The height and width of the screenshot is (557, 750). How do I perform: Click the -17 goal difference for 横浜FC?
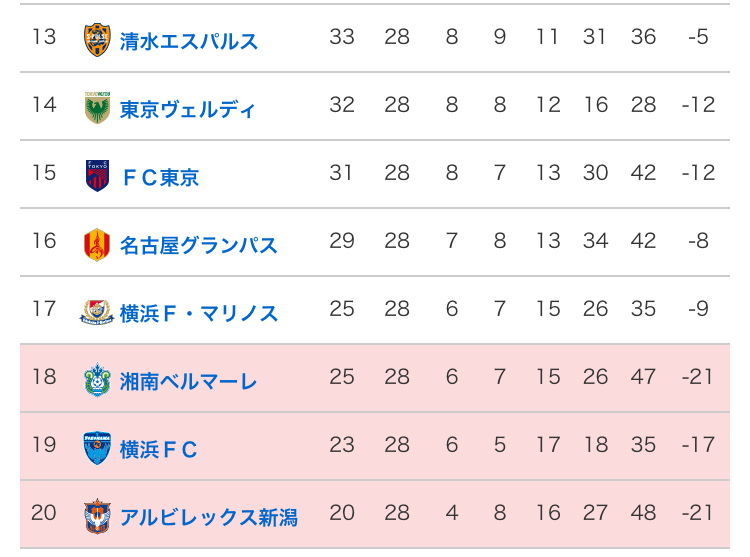[698, 445]
